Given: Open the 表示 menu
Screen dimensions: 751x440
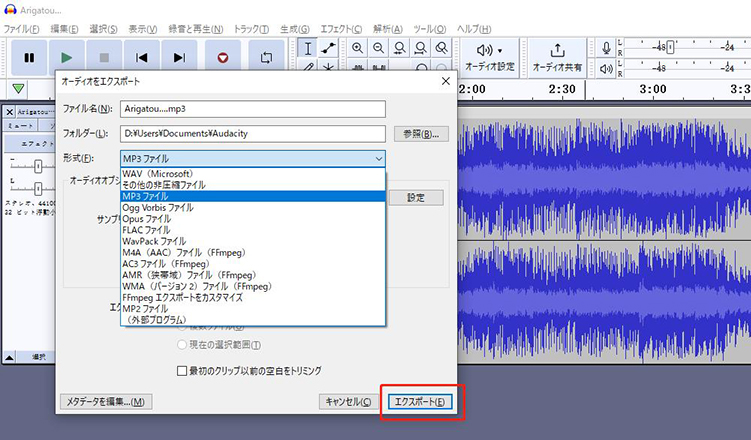Looking at the screenshot, I should click(x=142, y=29).
